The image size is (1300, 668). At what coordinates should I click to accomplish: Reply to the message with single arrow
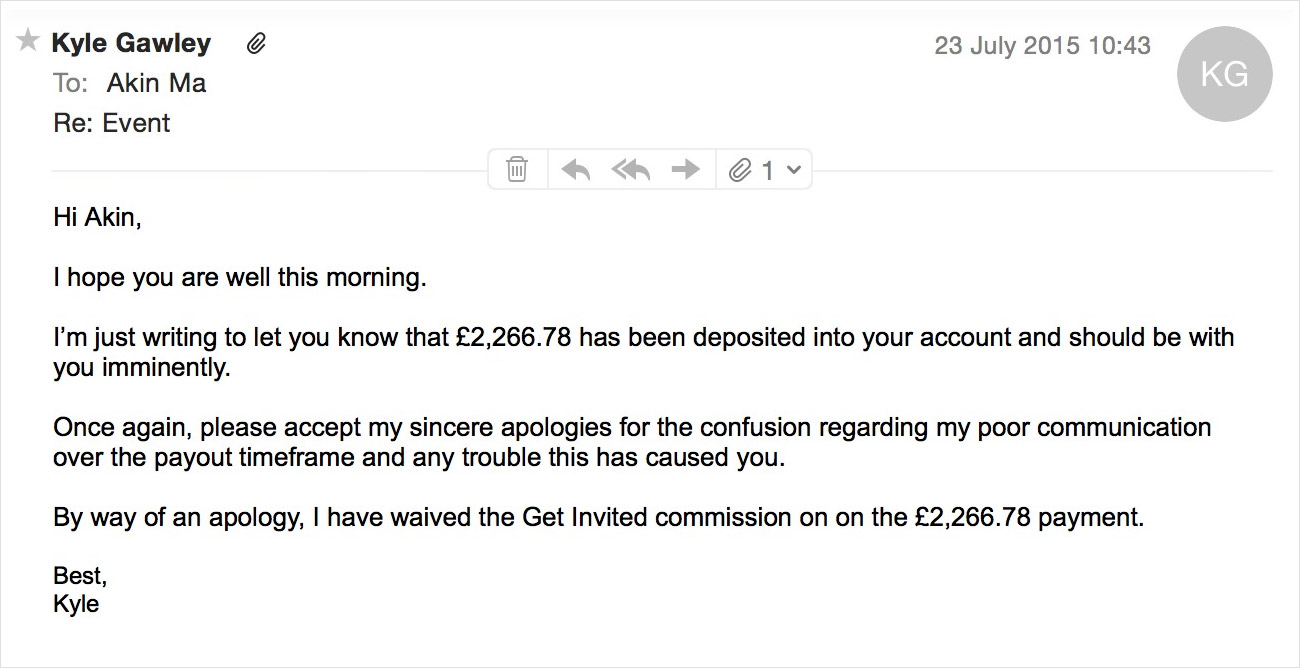(x=576, y=170)
